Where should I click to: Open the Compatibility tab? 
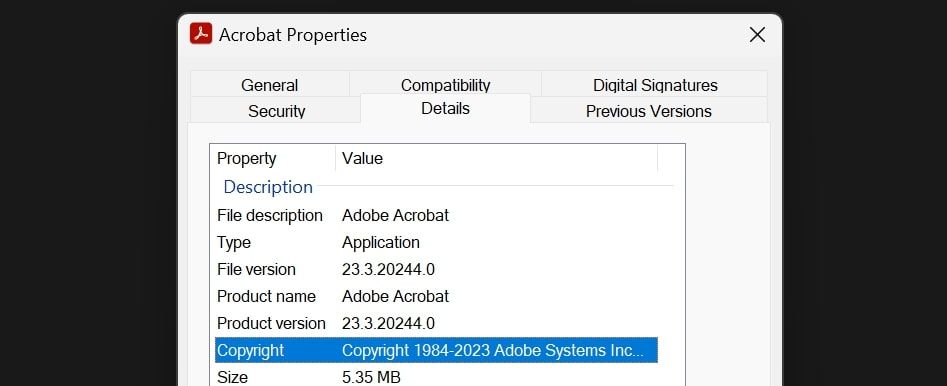(x=445, y=85)
